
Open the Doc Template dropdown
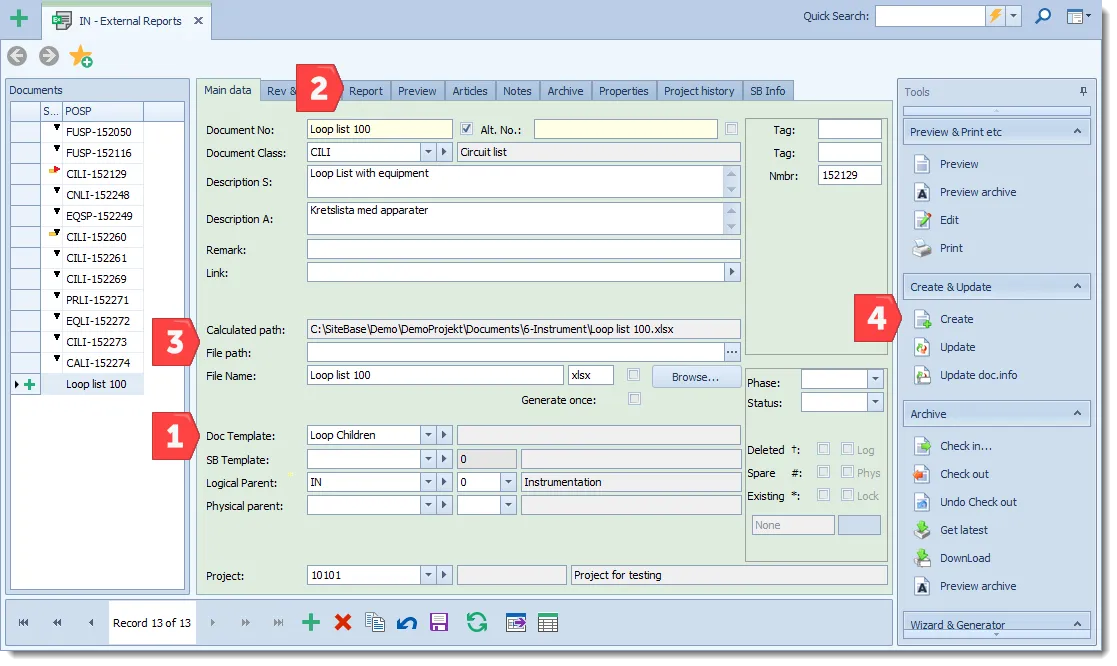pos(428,435)
